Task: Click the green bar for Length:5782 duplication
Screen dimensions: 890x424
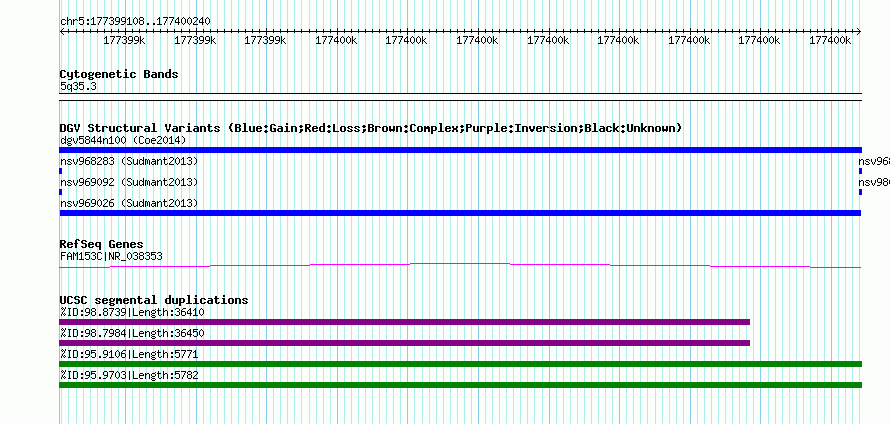Action: pos(460,385)
